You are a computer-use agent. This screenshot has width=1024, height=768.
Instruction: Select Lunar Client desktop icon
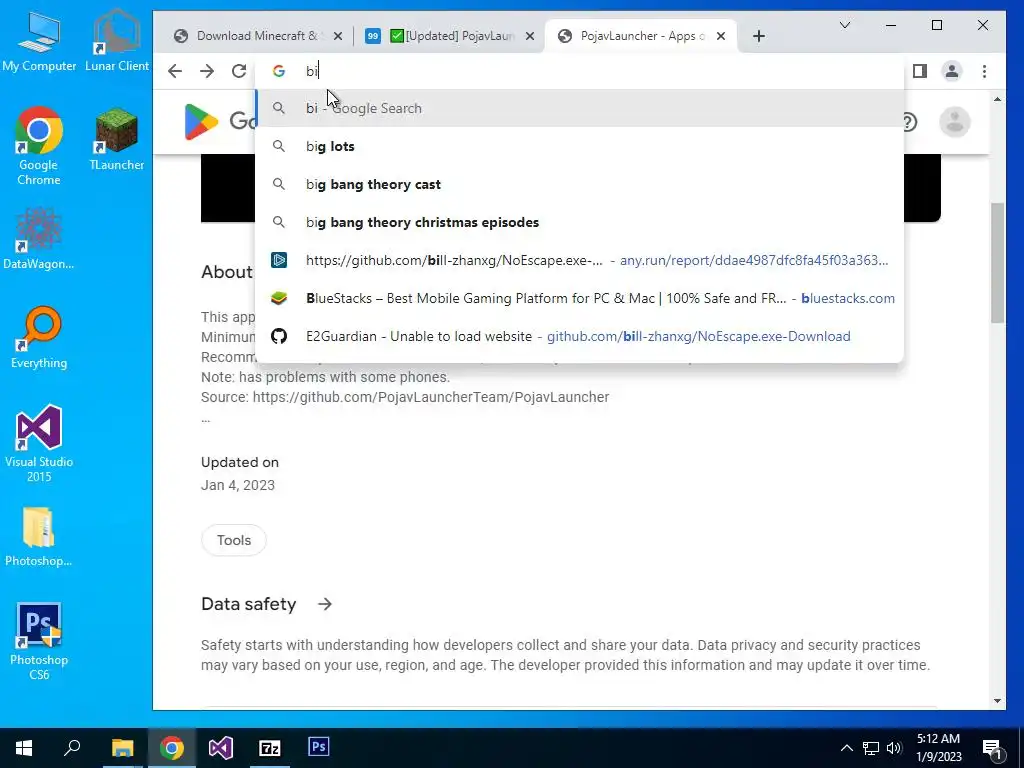pyautogui.click(x=117, y=40)
